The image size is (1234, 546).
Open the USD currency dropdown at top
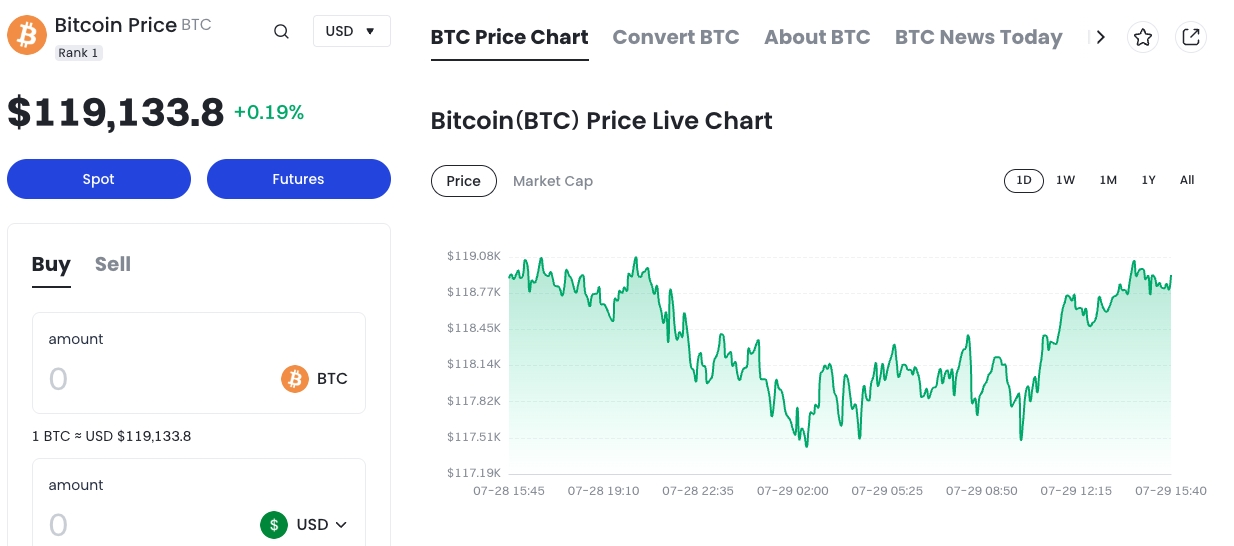(351, 31)
